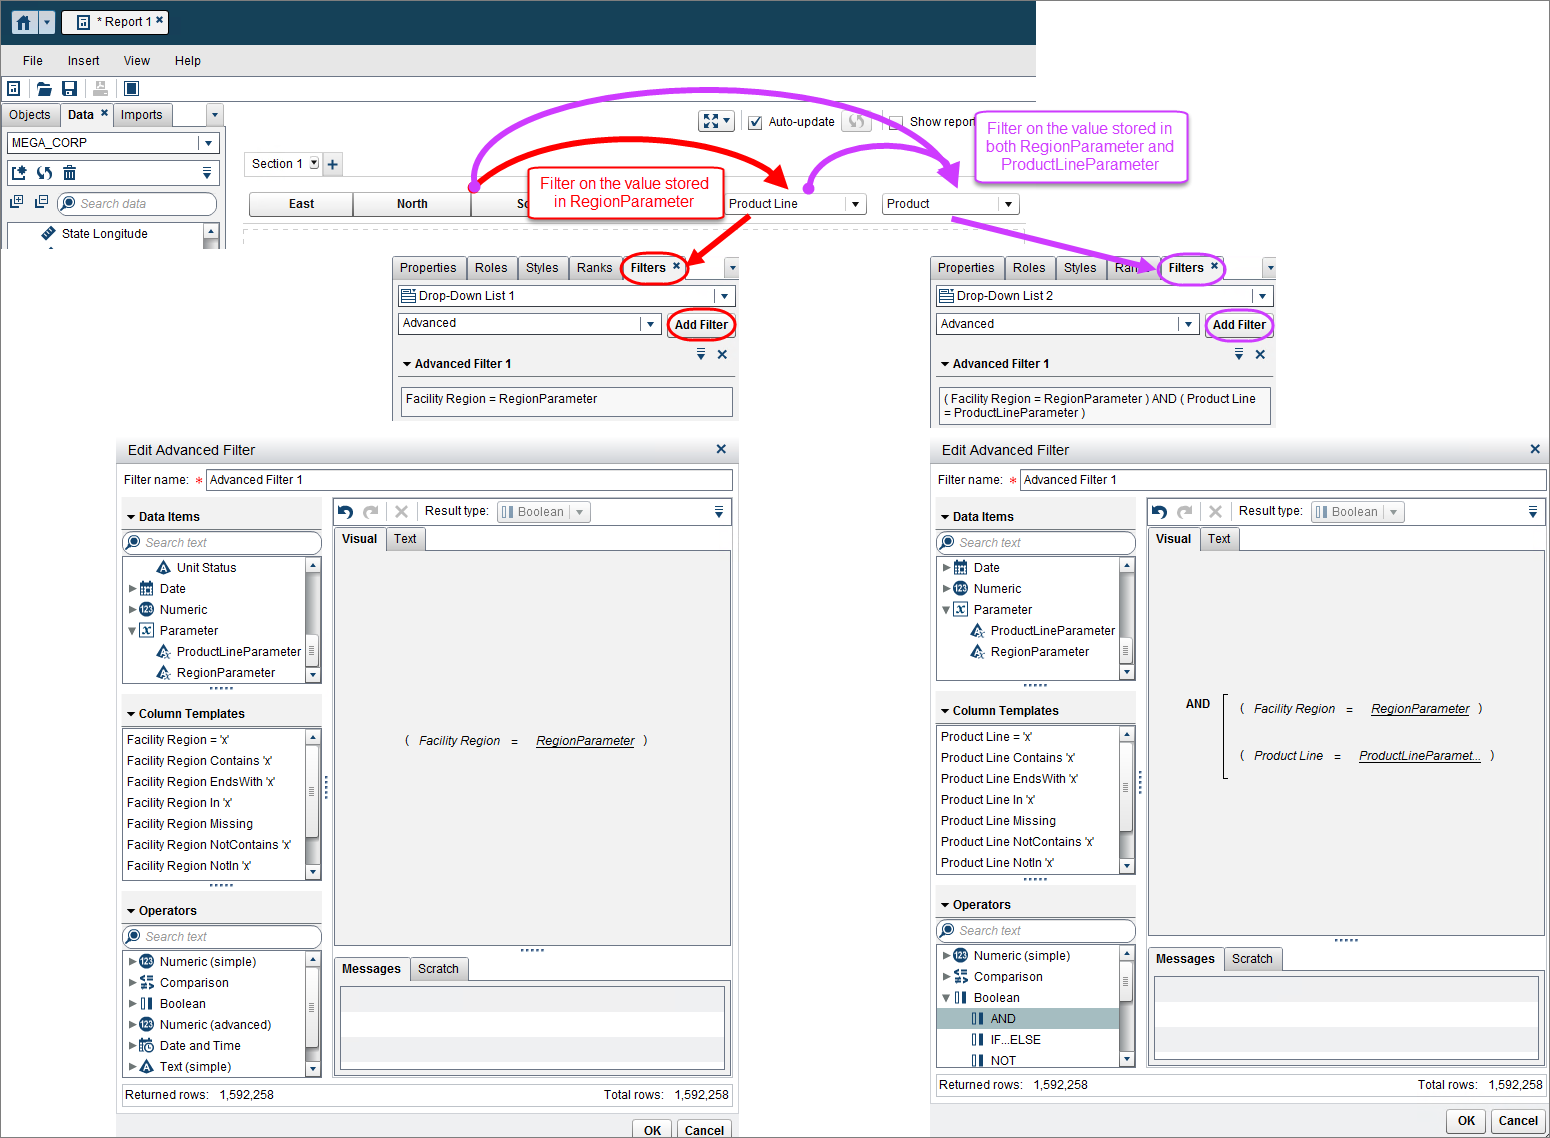Open the MEGA_CORP data source dropdown
The image size is (1550, 1138).
[x=207, y=142]
